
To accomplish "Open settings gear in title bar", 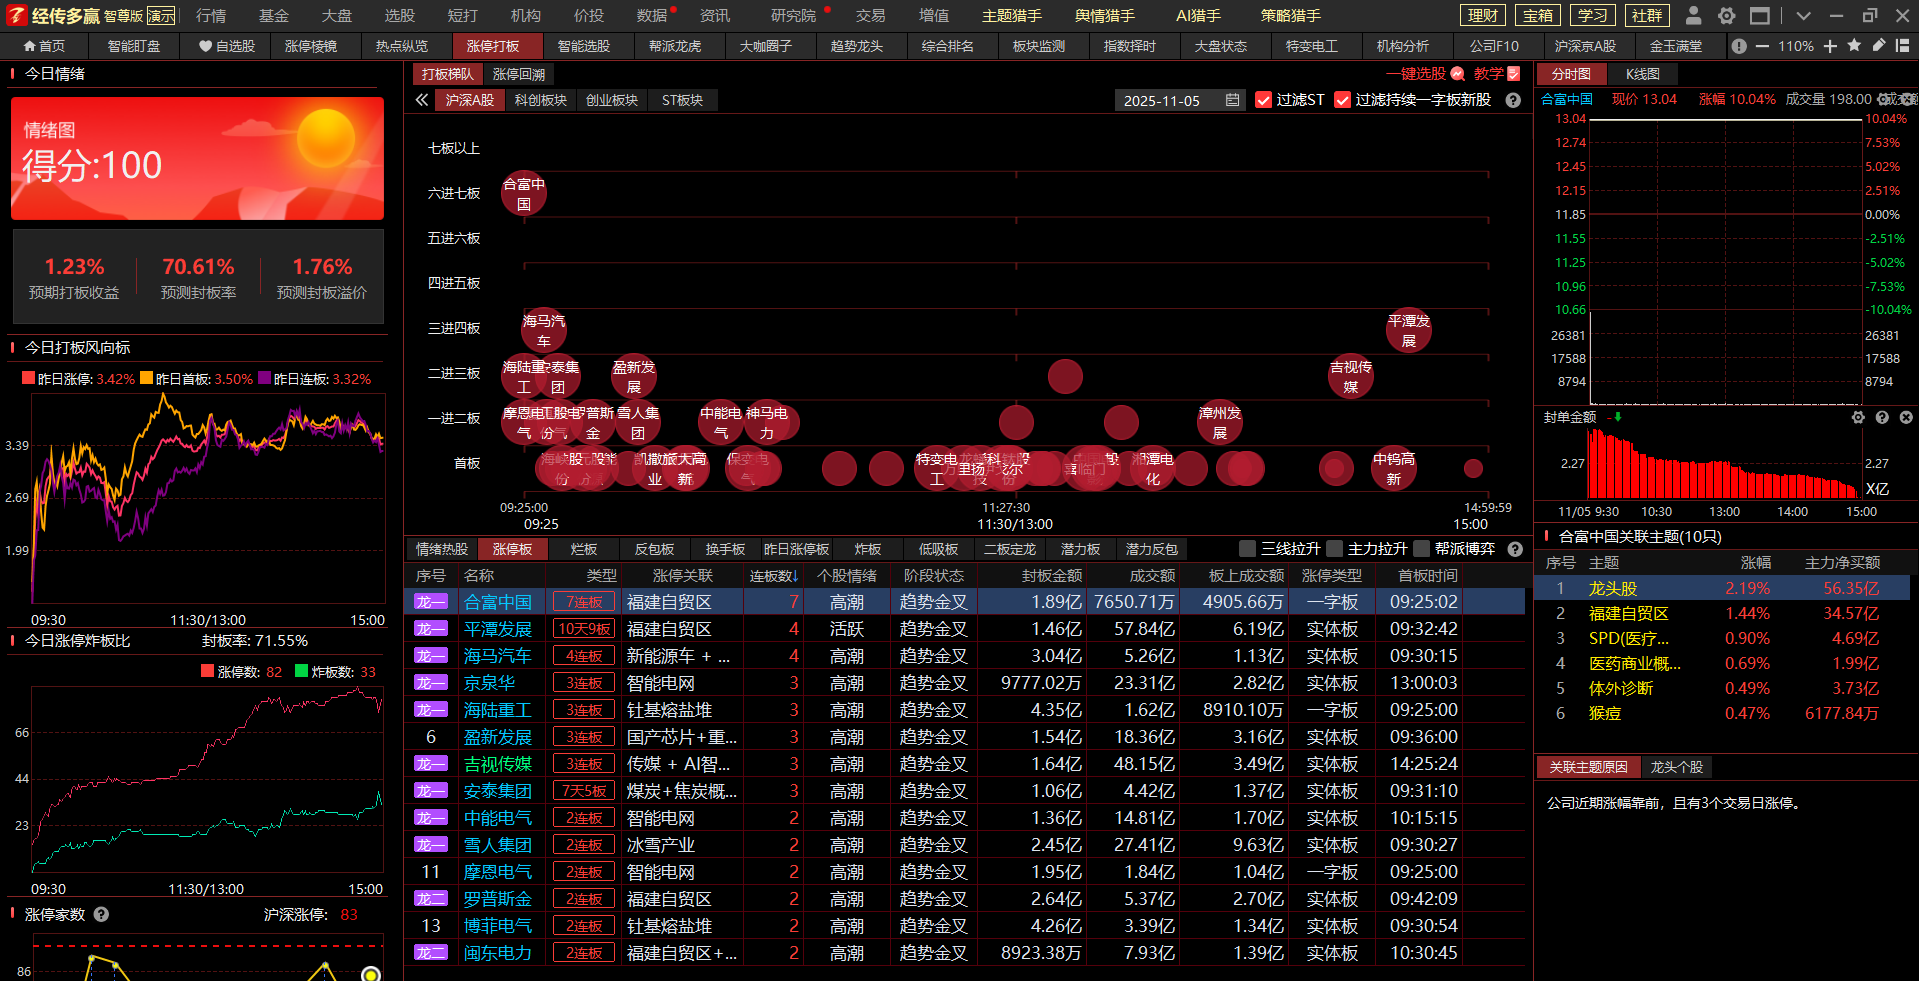I will point(1727,15).
